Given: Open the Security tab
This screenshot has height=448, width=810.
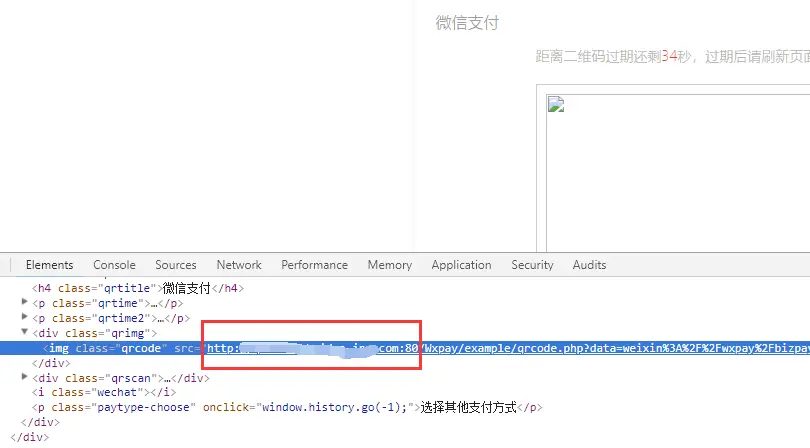Looking at the screenshot, I should (532, 265).
